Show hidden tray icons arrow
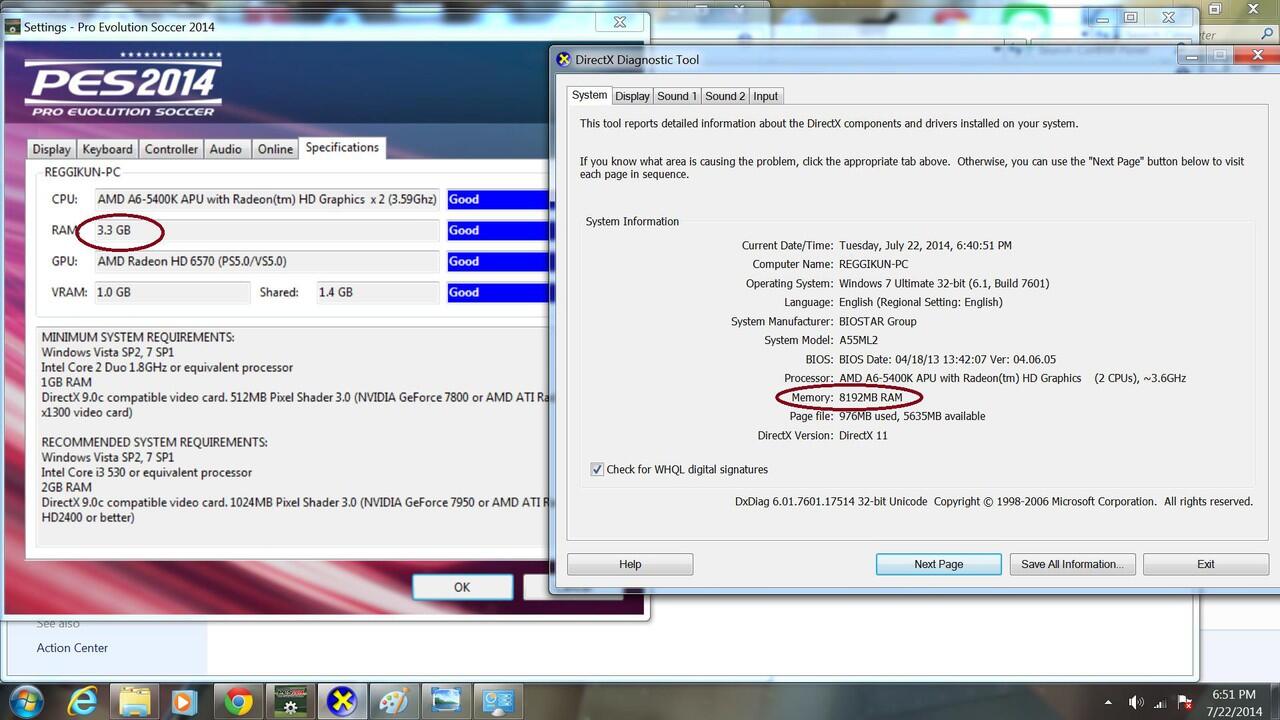Screen dimensions: 1280x720 pos(1108,703)
